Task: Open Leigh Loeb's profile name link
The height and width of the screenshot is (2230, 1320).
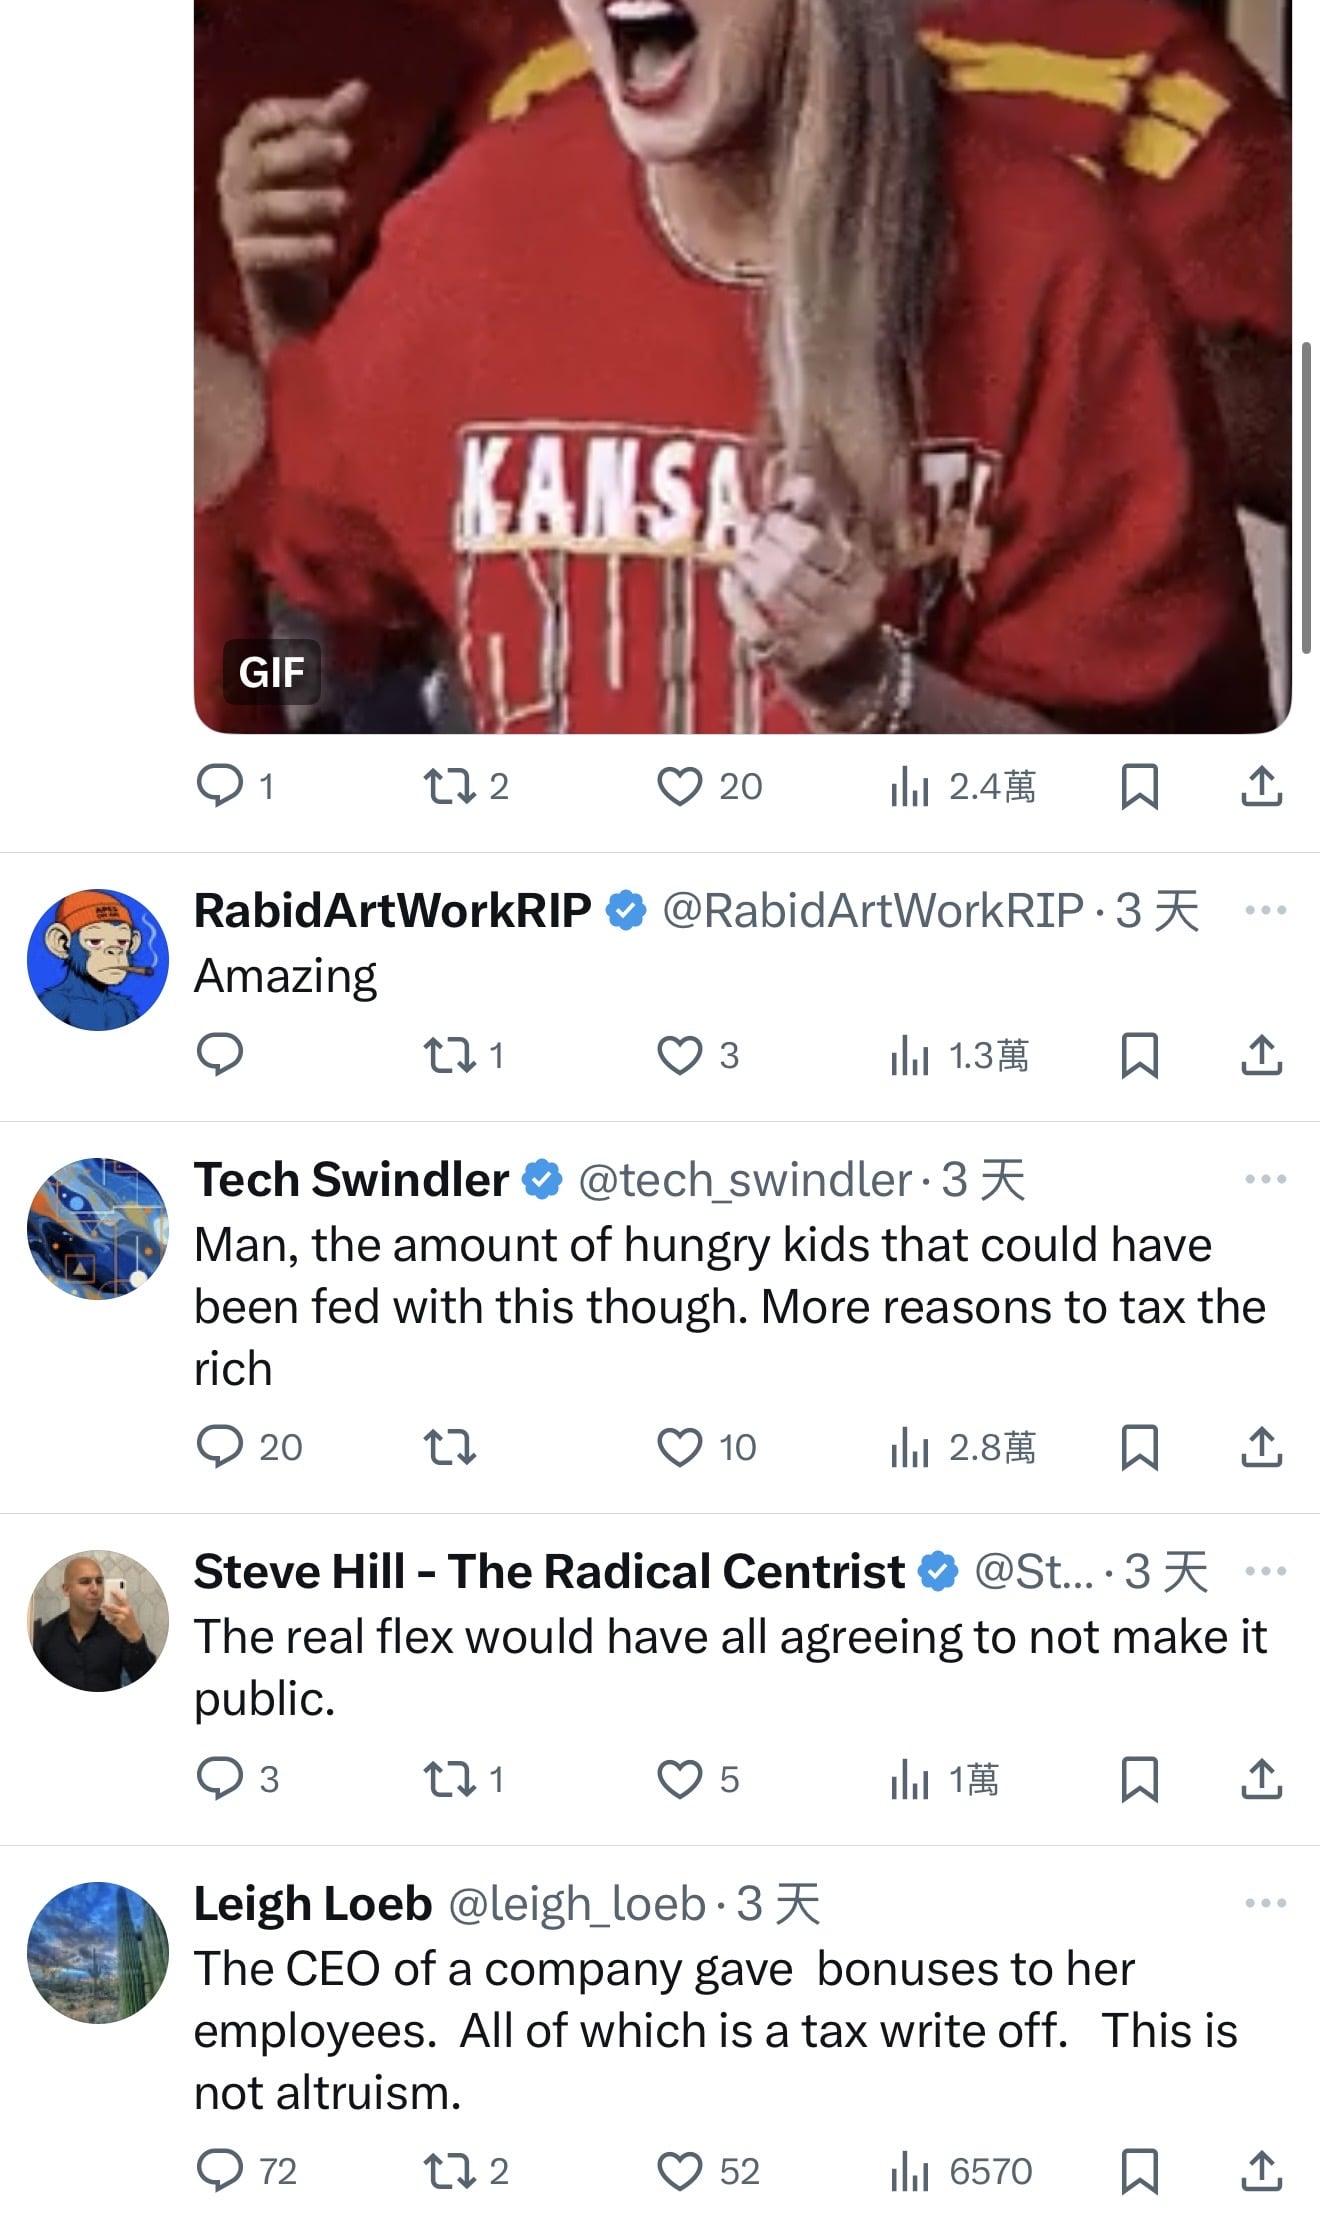Action: tap(312, 1904)
